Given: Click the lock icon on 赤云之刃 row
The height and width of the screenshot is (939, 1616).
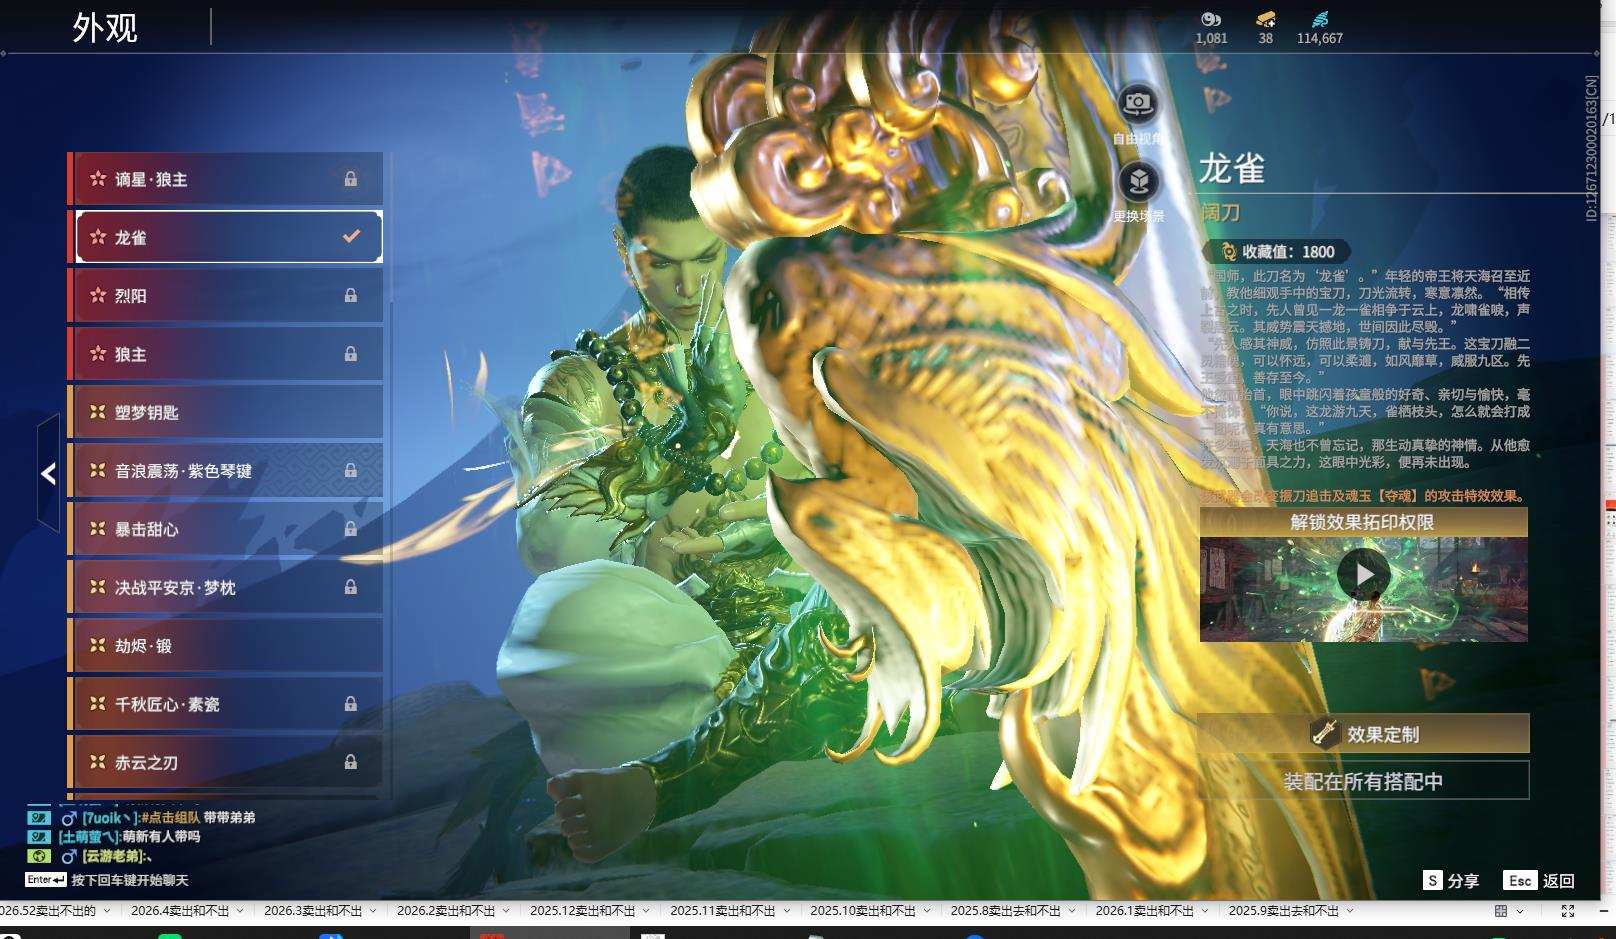Looking at the screenshot, I should point(351,762).
